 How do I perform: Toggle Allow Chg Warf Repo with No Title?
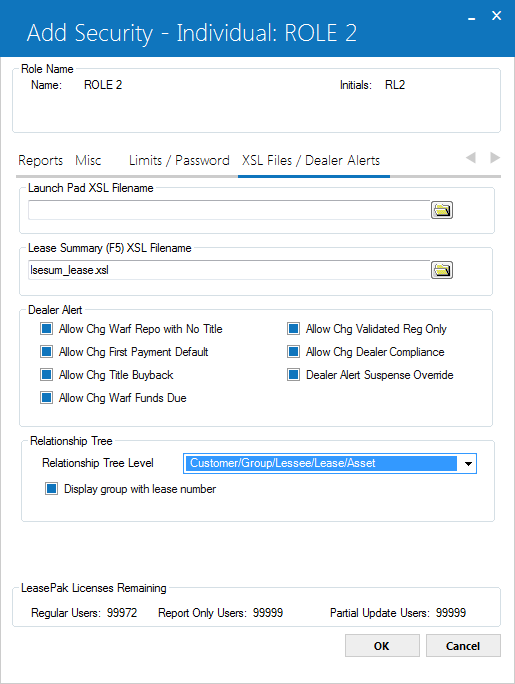pyautogui.click(x=47, y=328)
